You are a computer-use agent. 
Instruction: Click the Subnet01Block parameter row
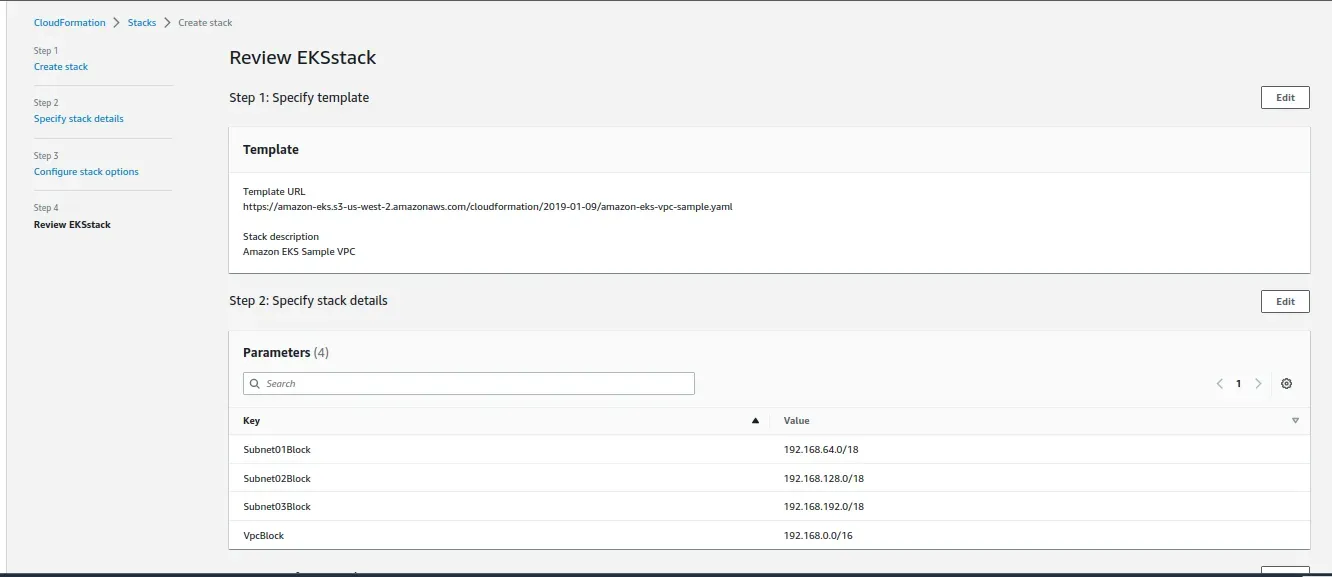[277, 450]
